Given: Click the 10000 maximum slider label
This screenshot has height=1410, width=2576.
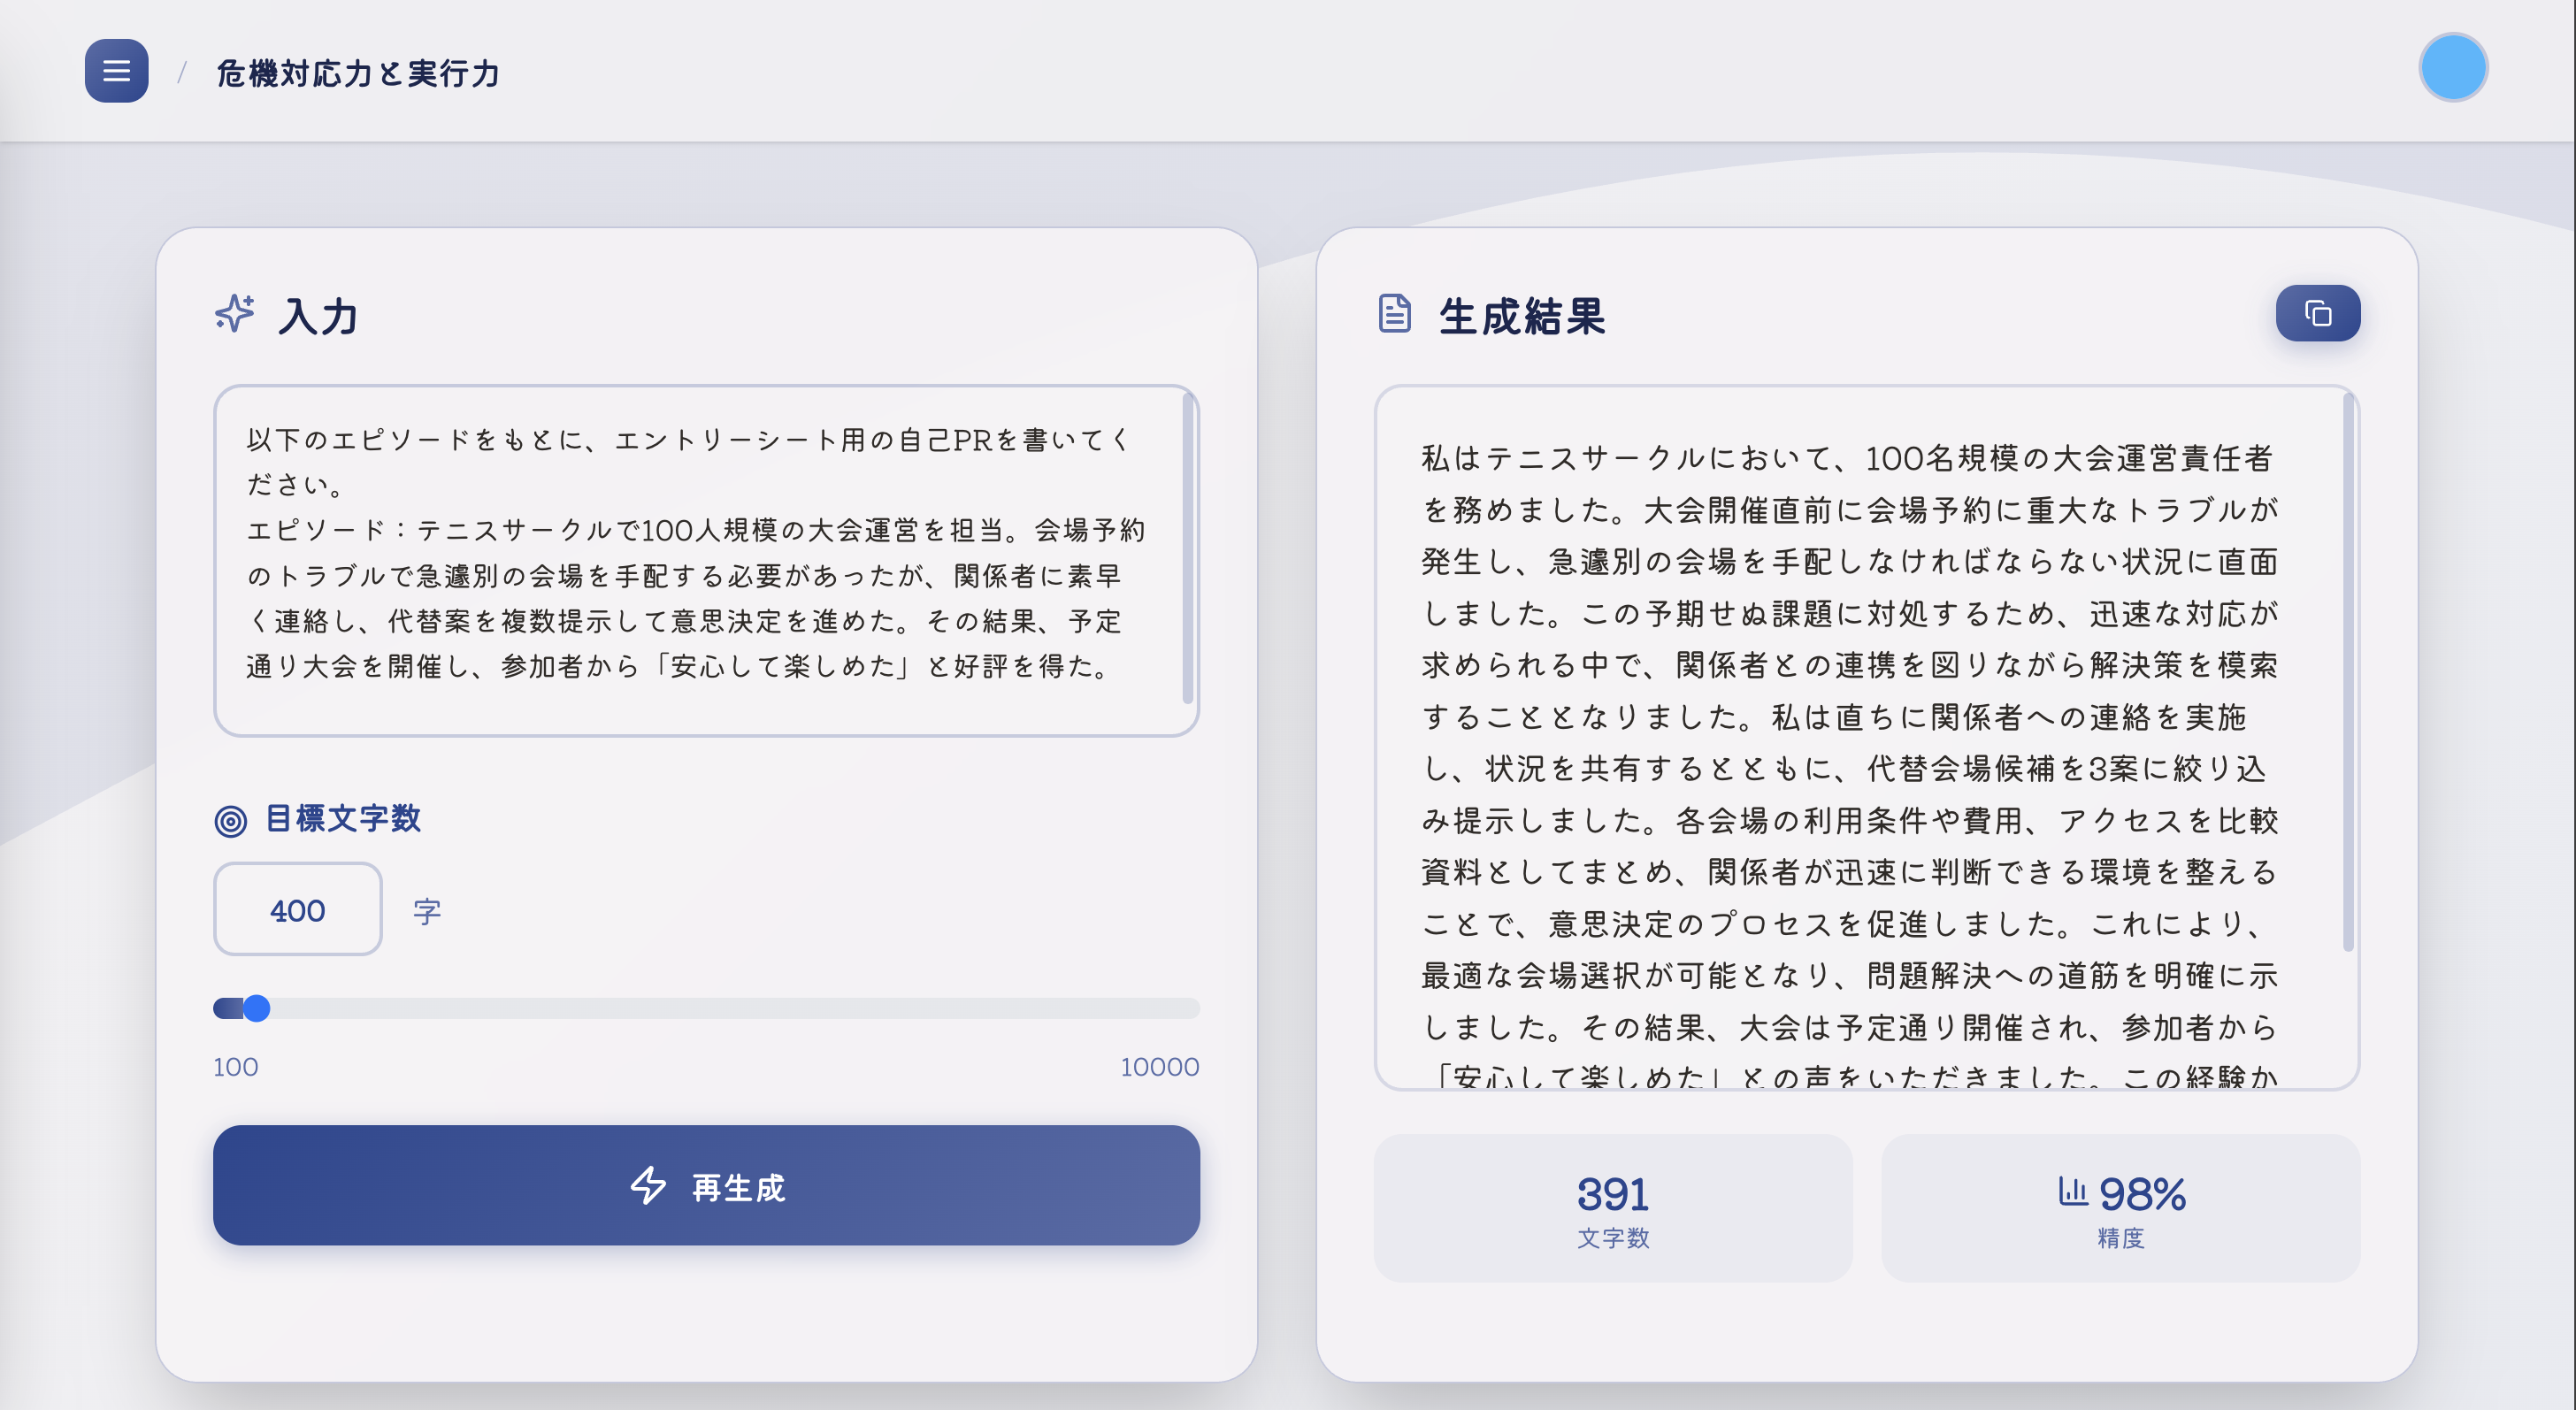Looking at the screenshot, I should pyautogui.click(x=1159, y=1066).
